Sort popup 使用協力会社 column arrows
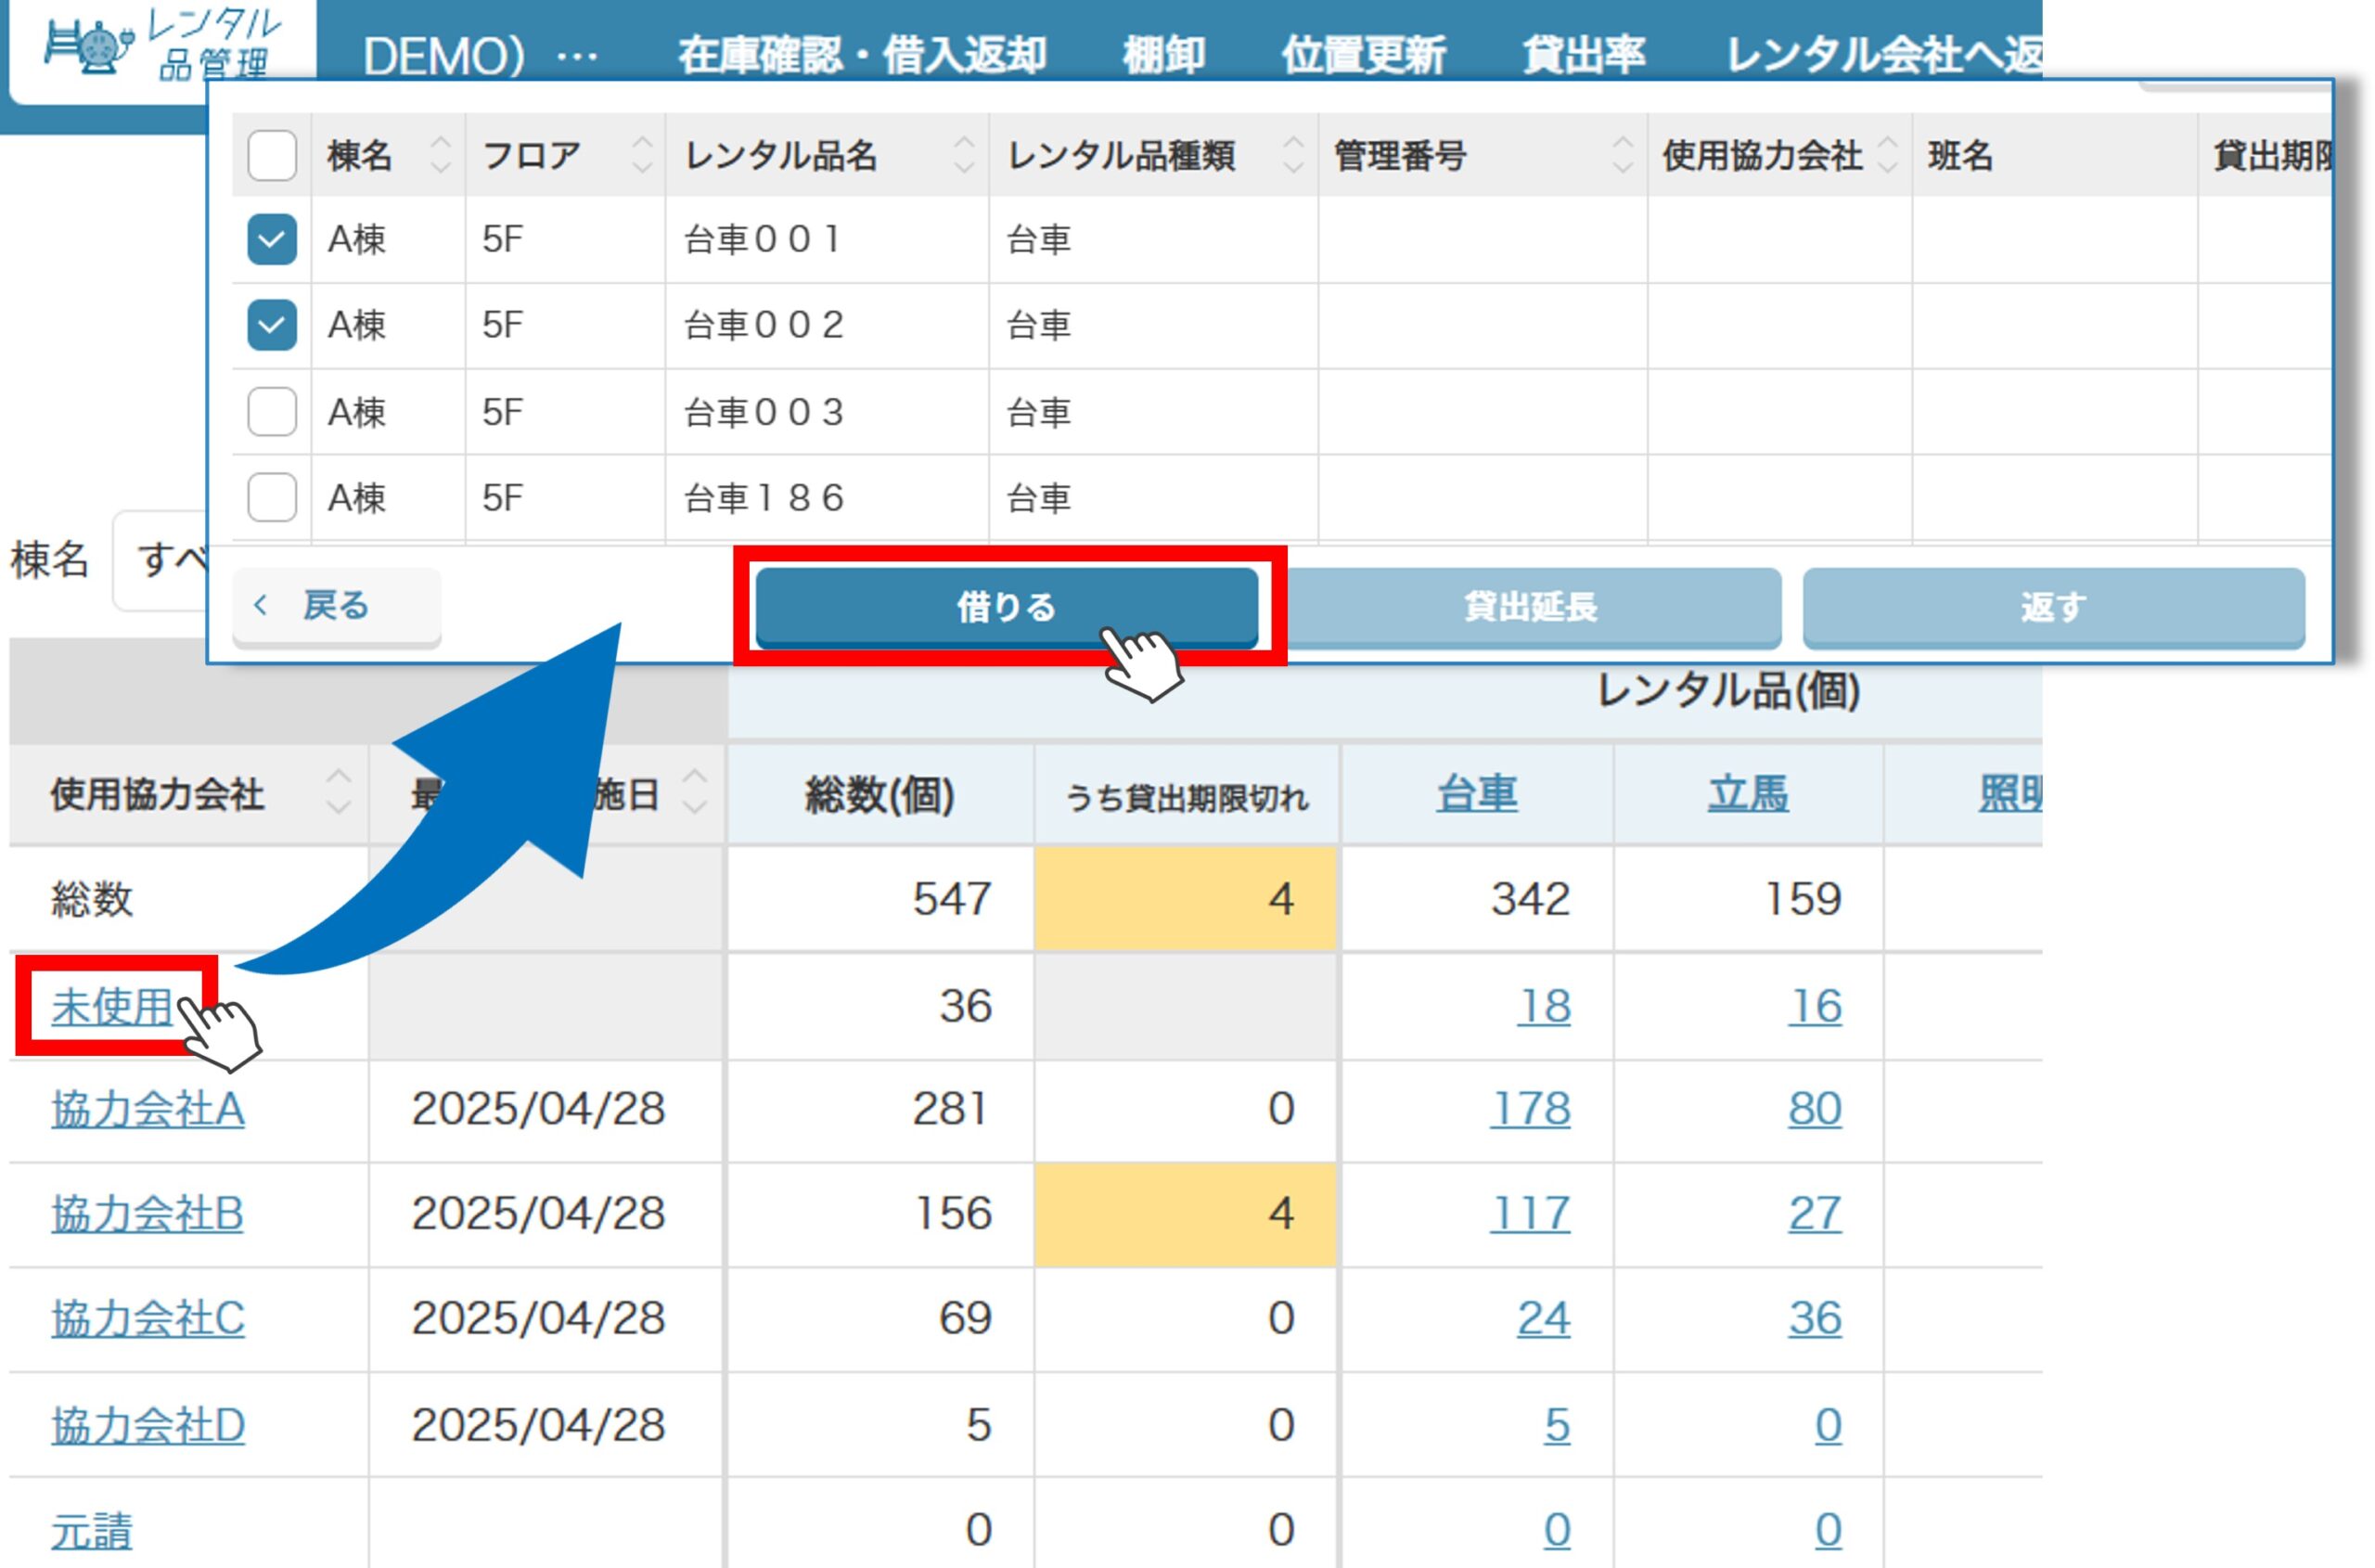 [1887, 156]
